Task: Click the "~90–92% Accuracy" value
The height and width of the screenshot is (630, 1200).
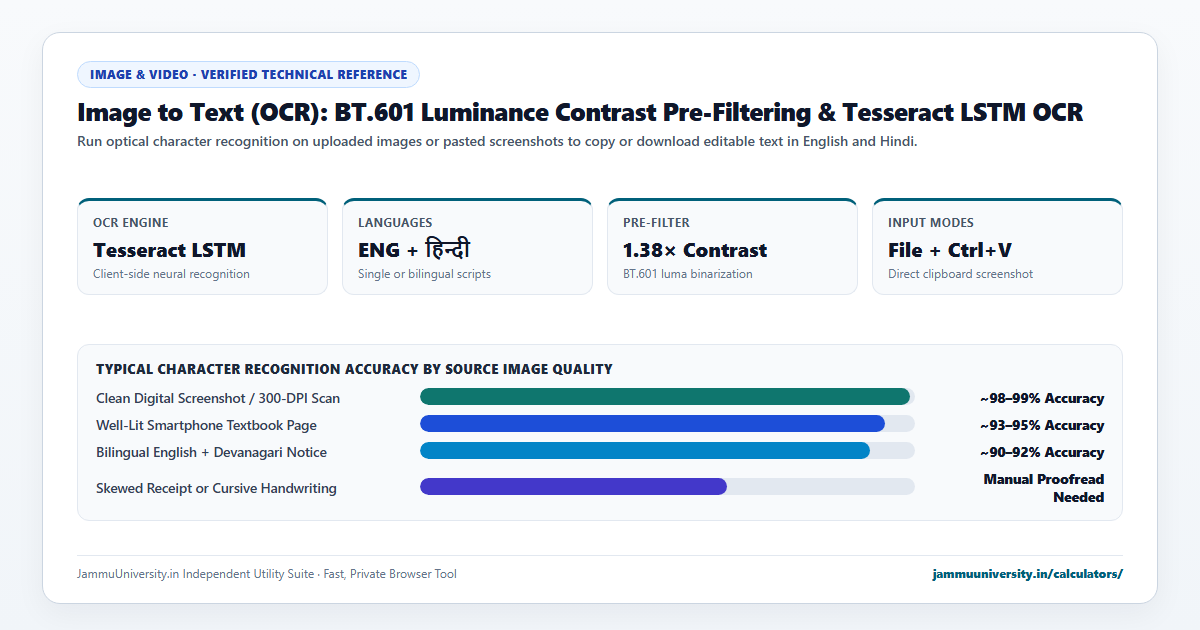Action: point(1042,452)
